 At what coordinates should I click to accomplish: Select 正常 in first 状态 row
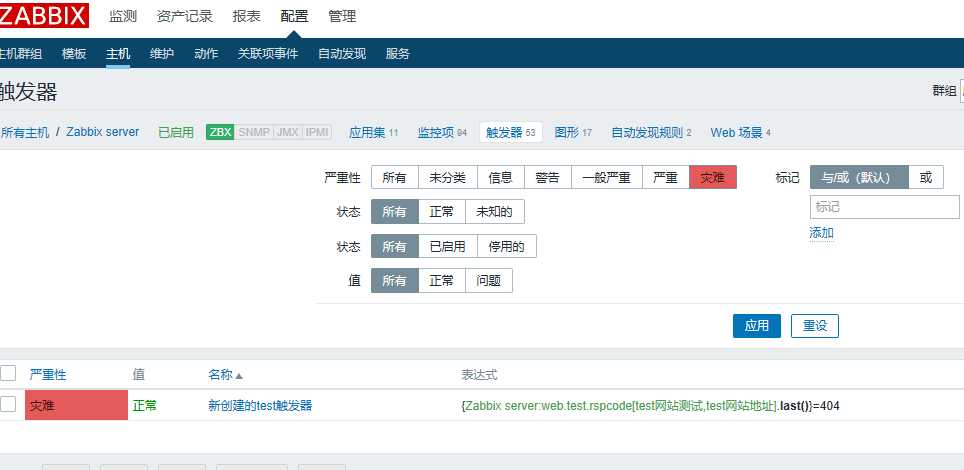coord(442,212)
